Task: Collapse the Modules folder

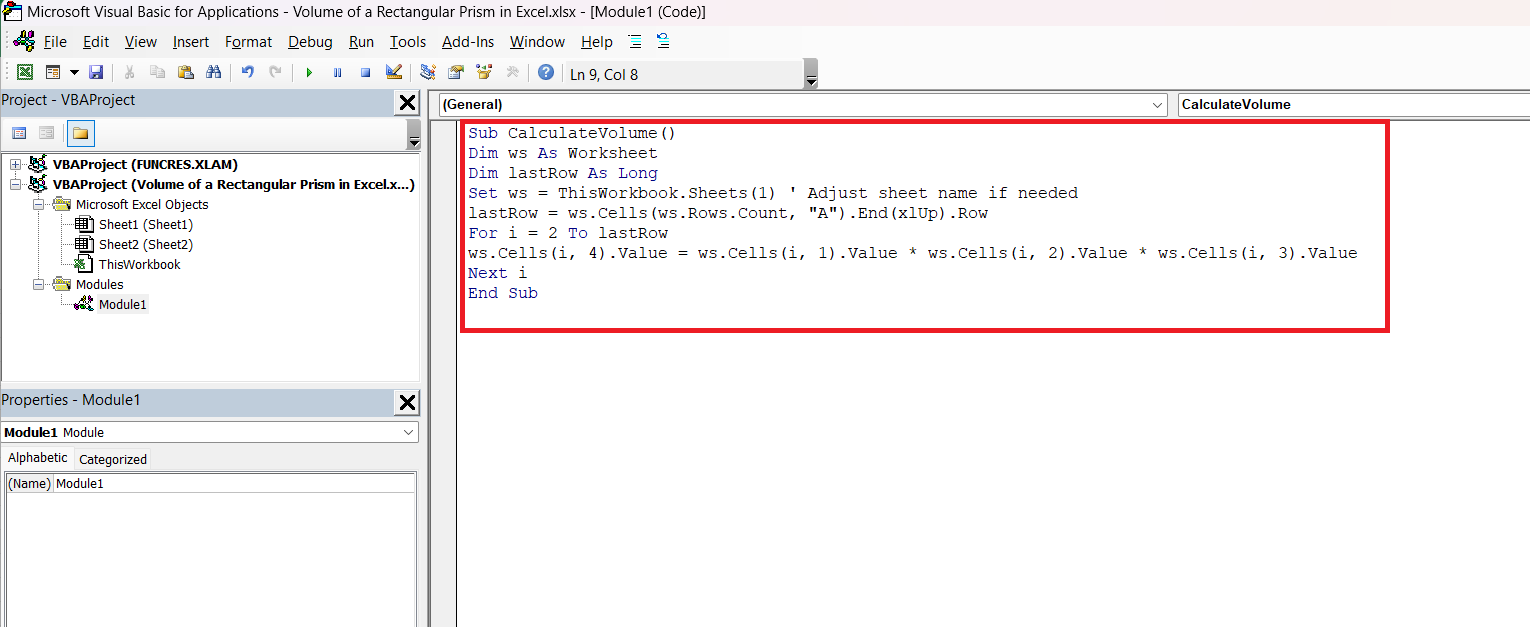Action: [x=38, y=284]
